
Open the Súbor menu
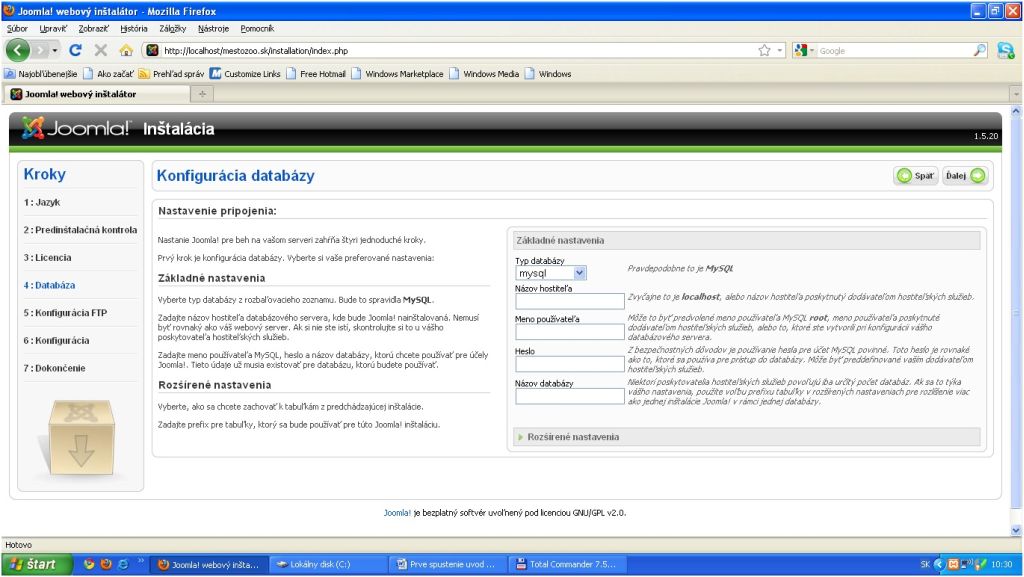click(17, 29)
